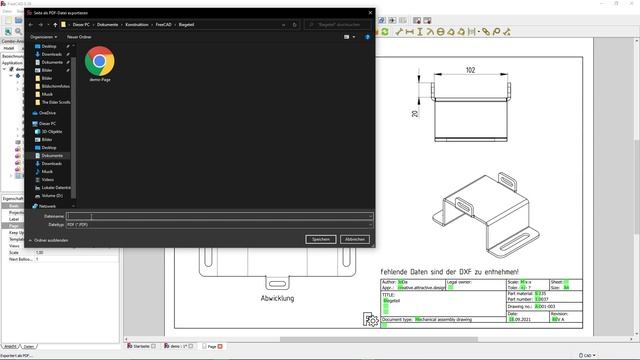Open OneDrive in the dialog sidebar

pos(47,113)
